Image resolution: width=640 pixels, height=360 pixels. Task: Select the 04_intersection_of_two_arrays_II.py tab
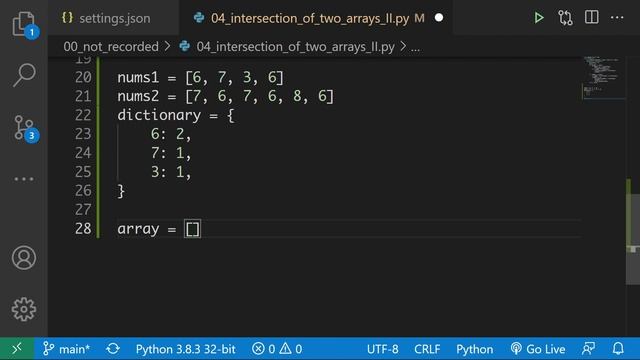point(310,18)
